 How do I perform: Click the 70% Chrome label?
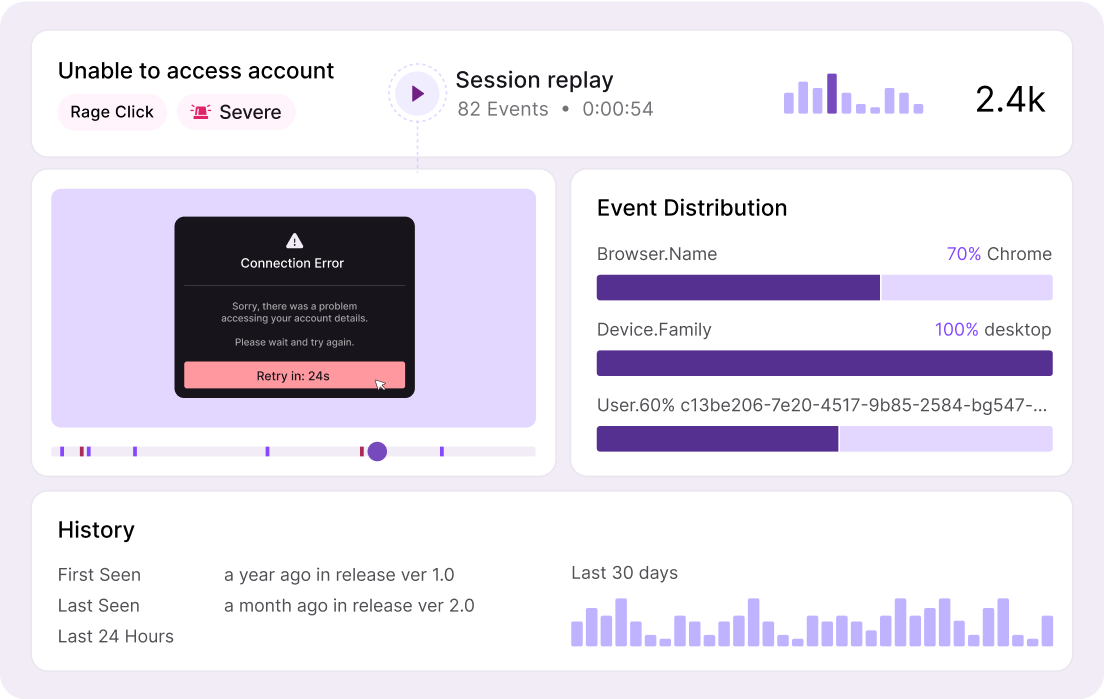[998, 254]
